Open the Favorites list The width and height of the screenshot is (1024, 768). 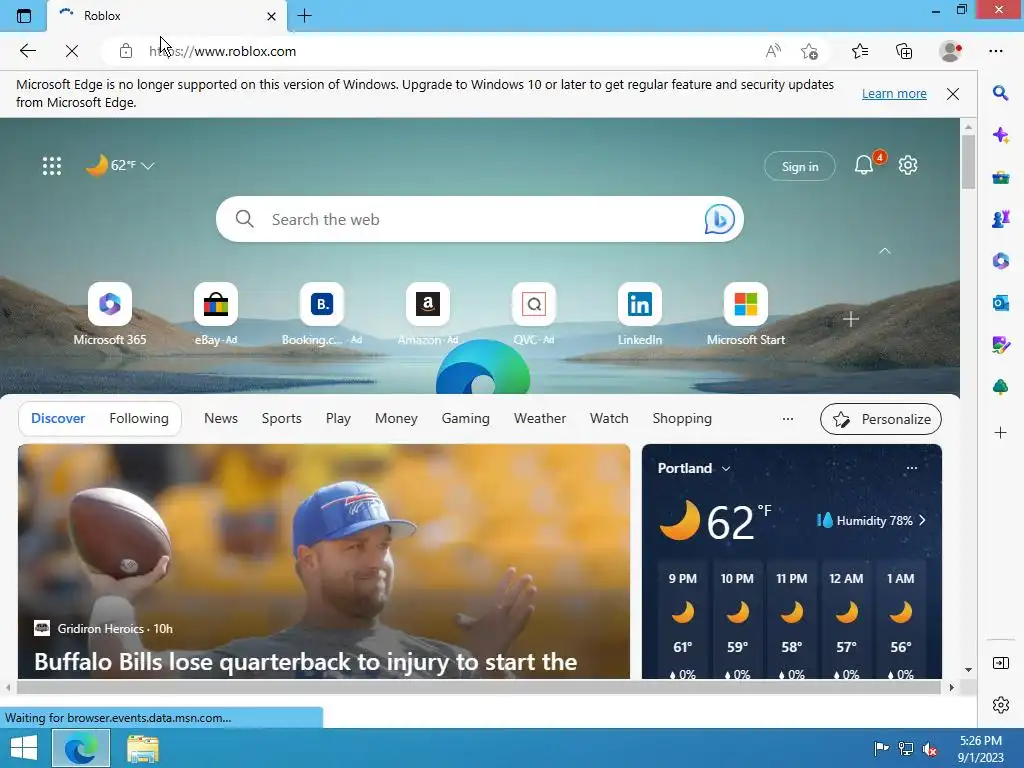[x=860, y=51]
